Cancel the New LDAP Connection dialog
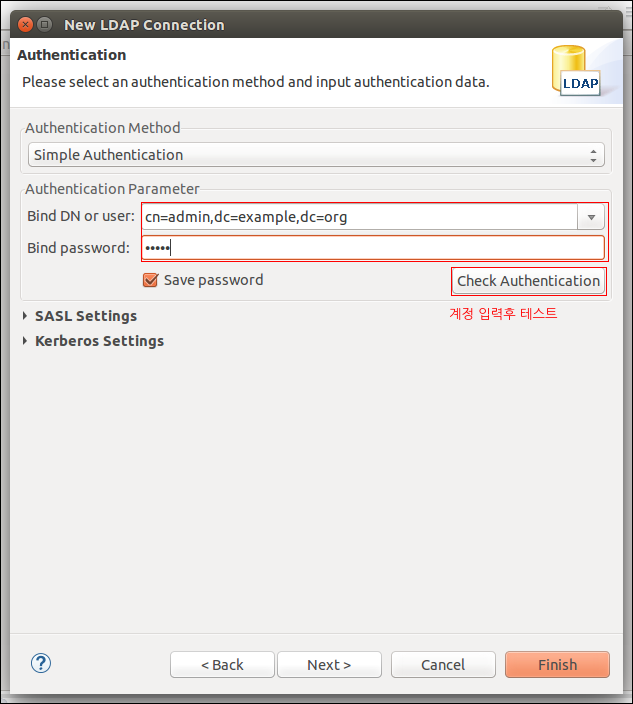The width and height of the screenshot is (633, 704). click(x=443, y=664)
